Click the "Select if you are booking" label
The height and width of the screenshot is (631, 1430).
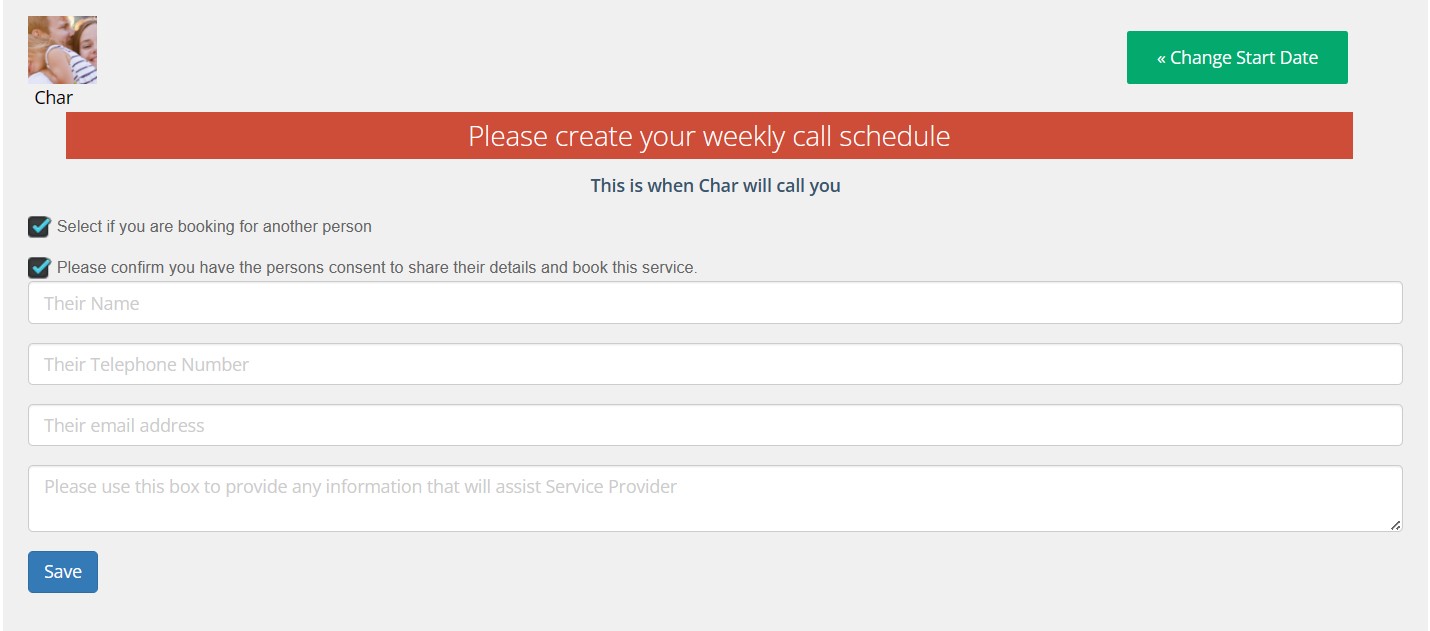click(214, 227)
